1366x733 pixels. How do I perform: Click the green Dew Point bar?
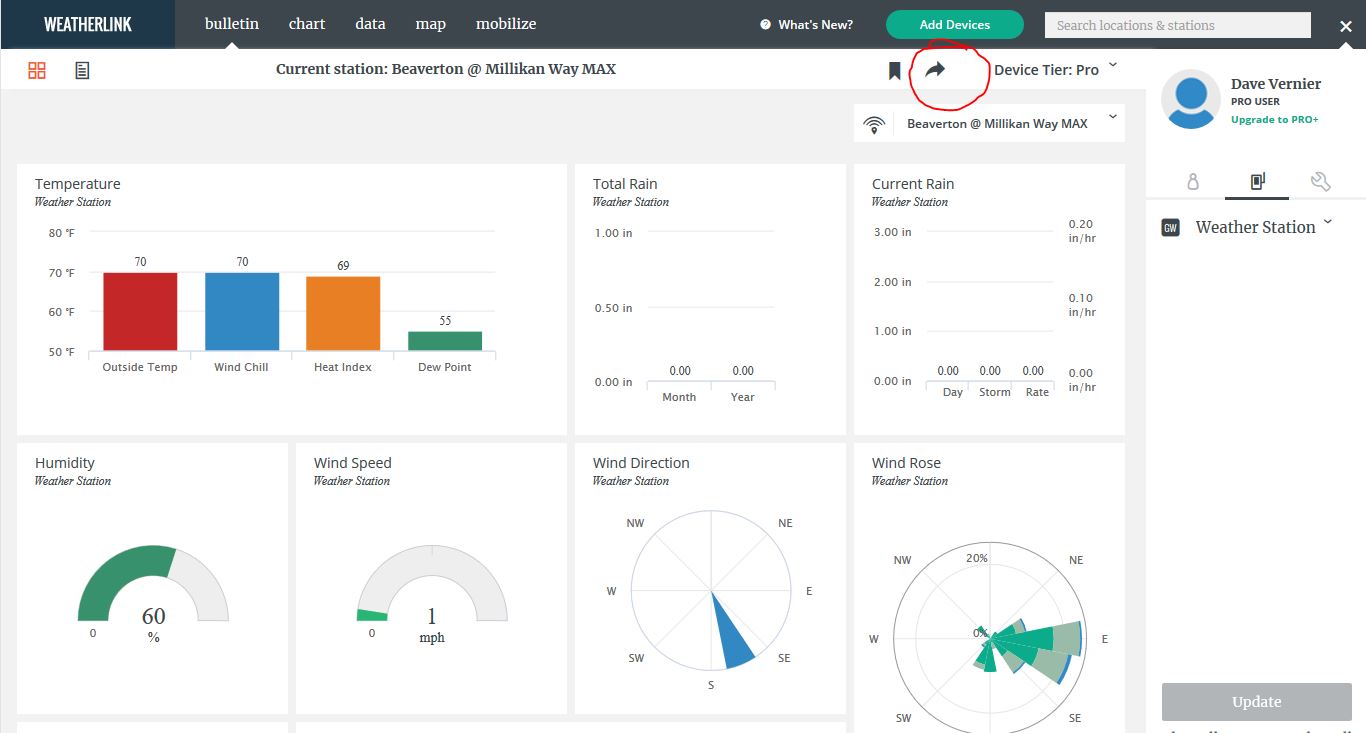(445, 341)
